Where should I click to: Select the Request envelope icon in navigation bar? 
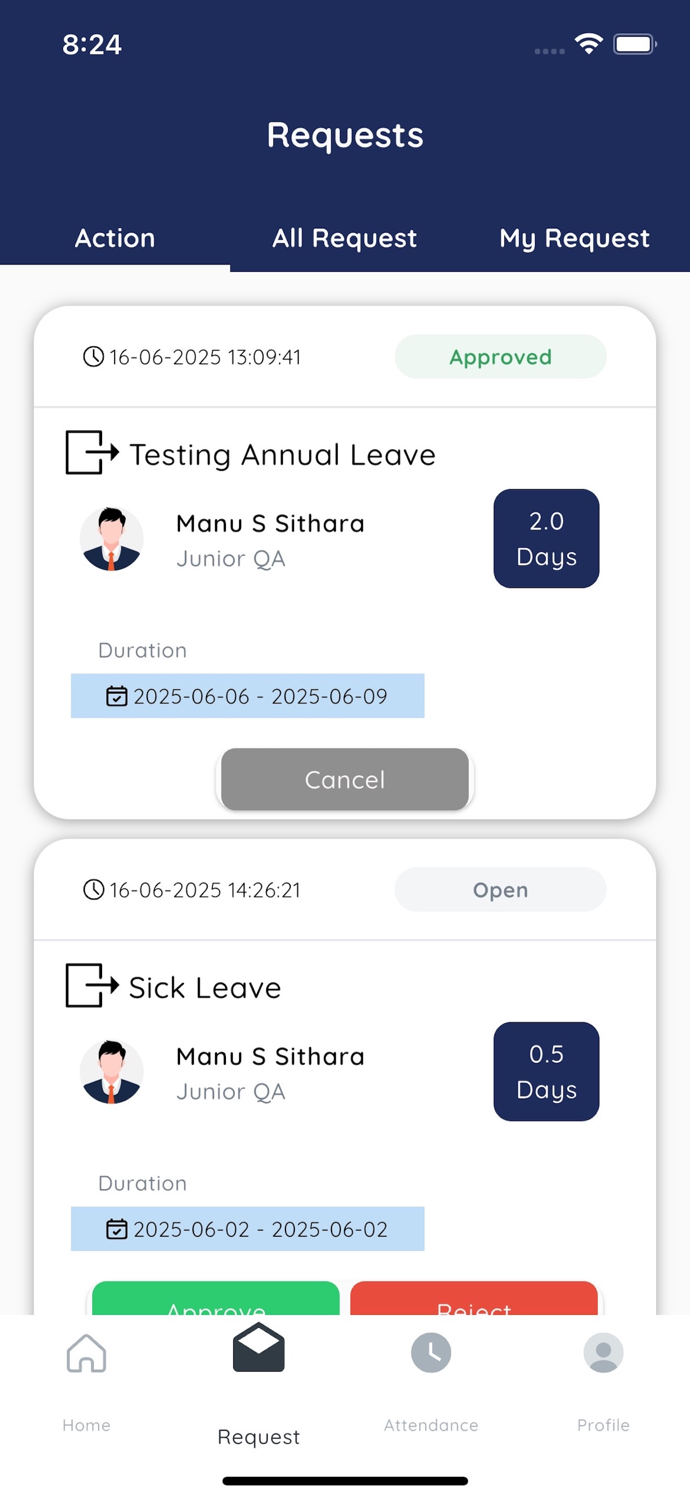coord(258,1347)
